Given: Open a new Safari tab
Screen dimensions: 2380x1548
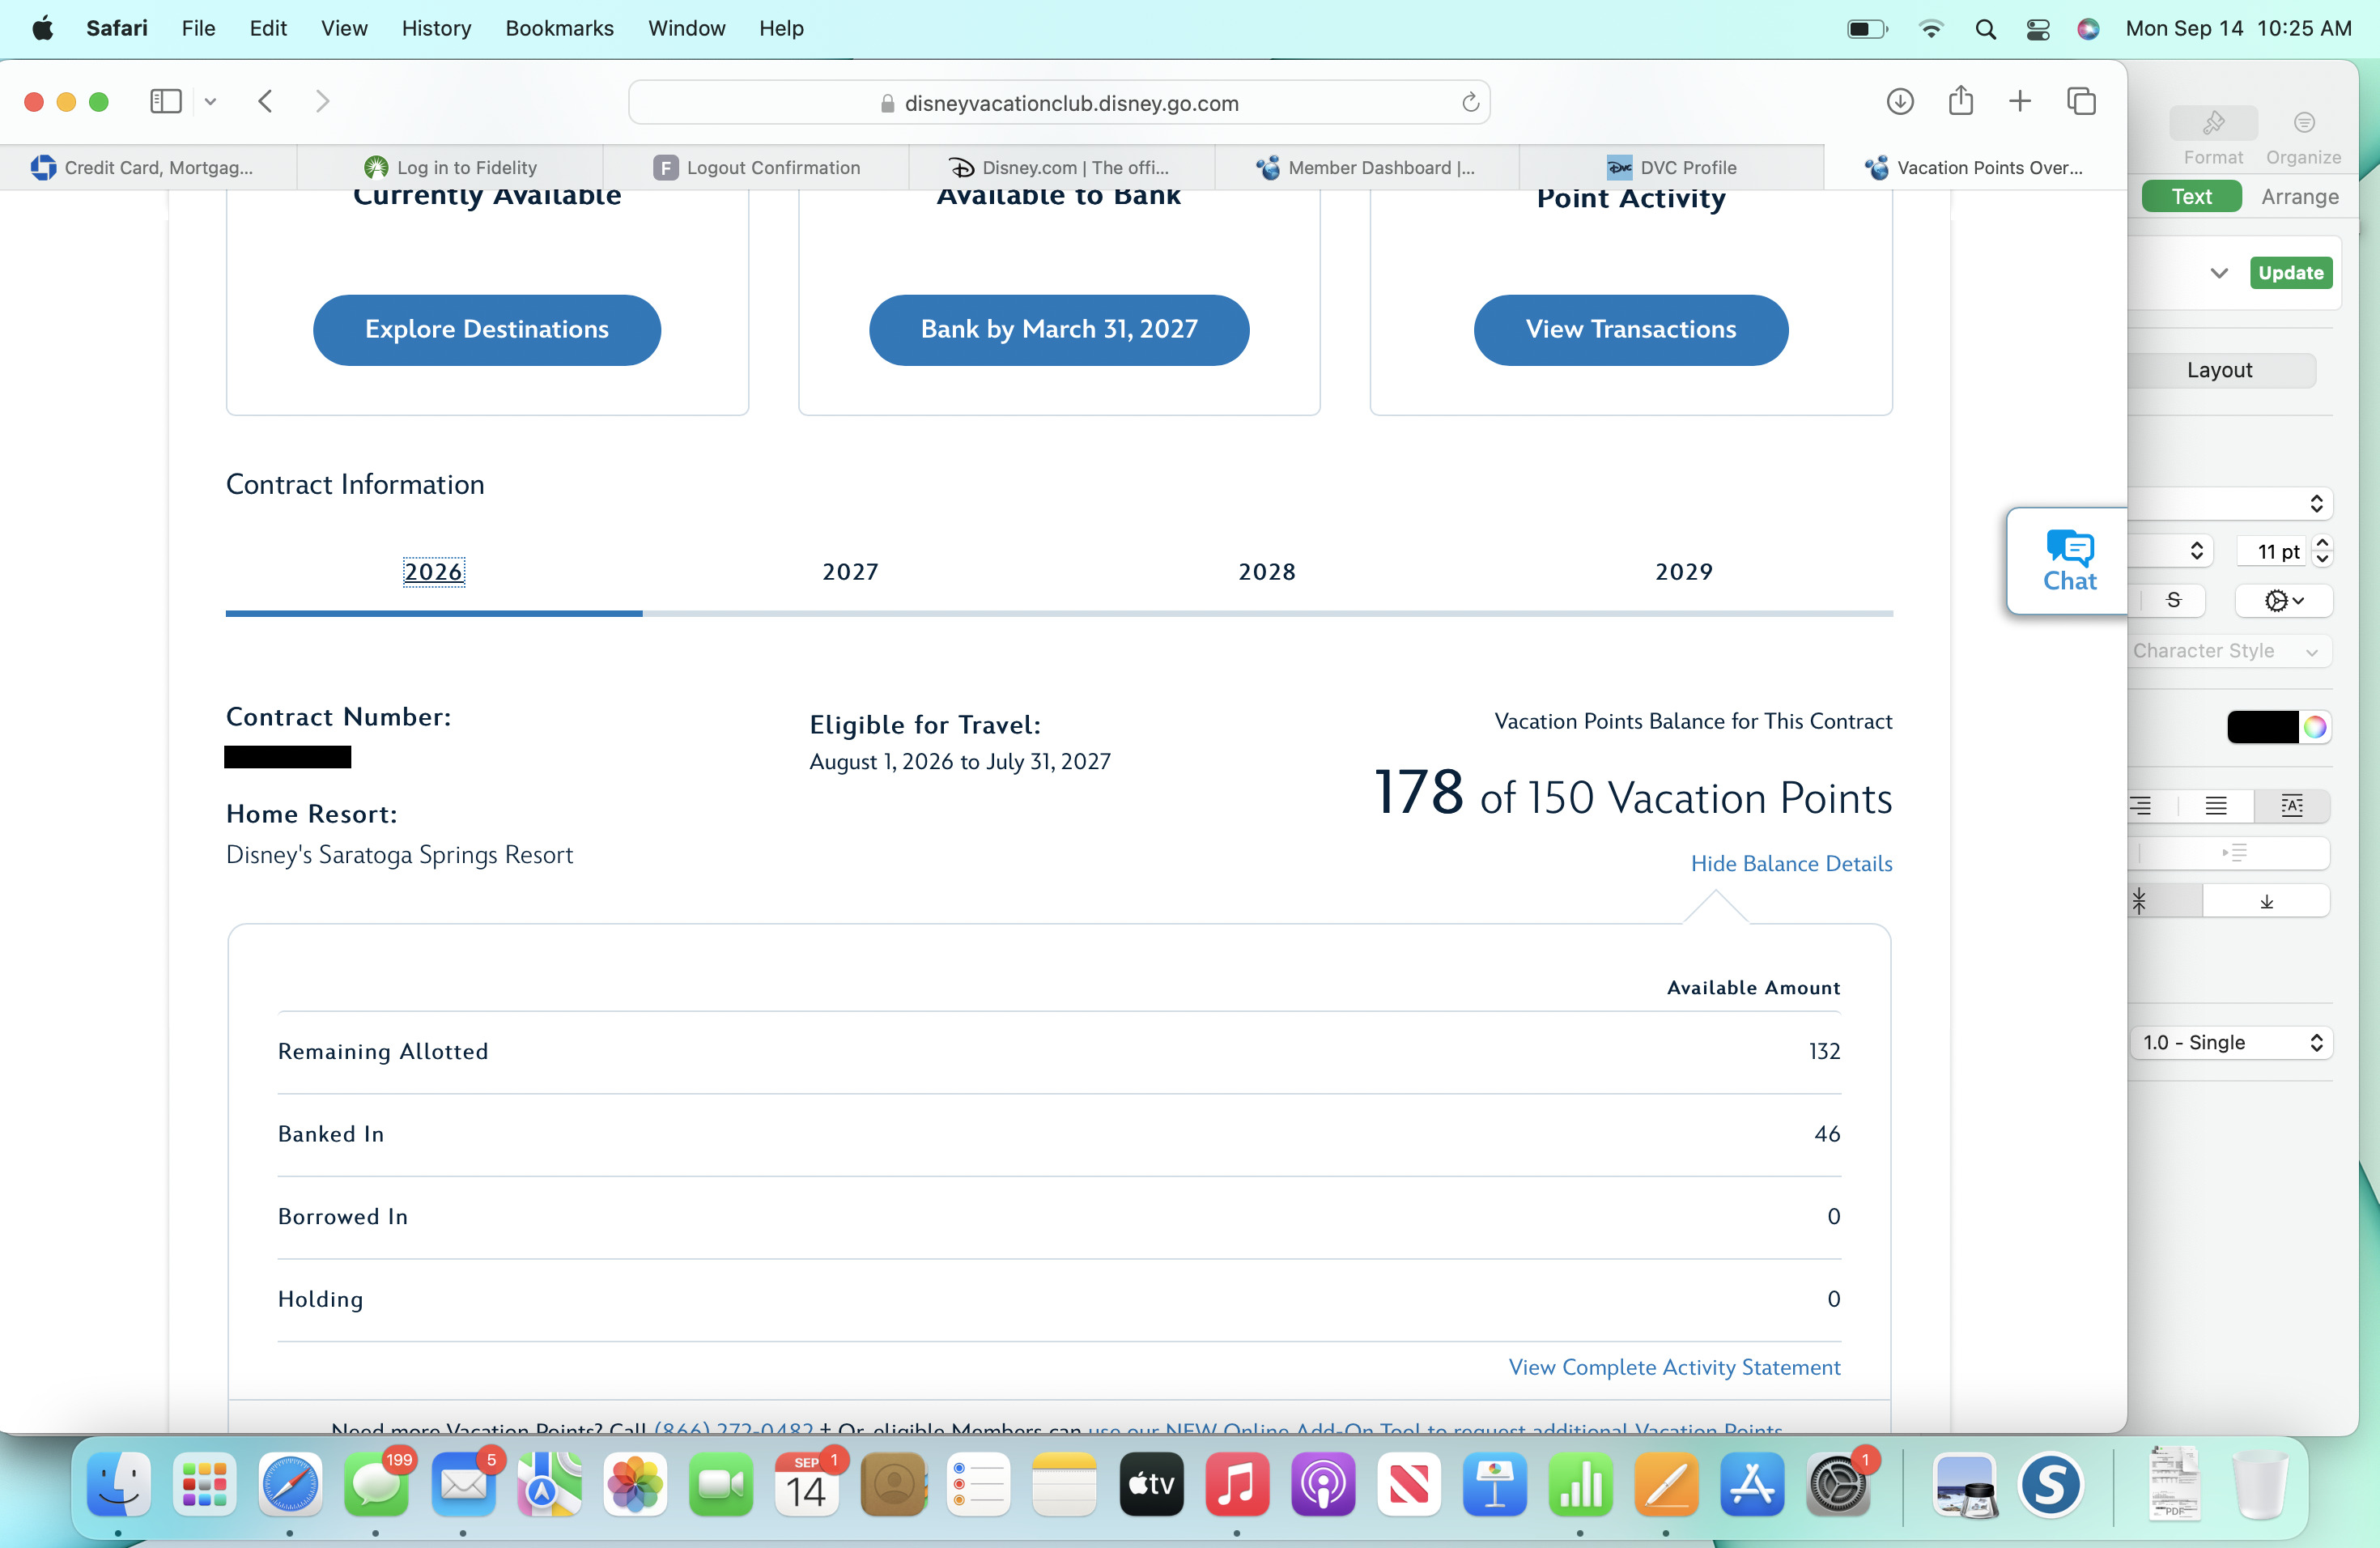Looking at the screenshot, I should (x=2020, y=101).
